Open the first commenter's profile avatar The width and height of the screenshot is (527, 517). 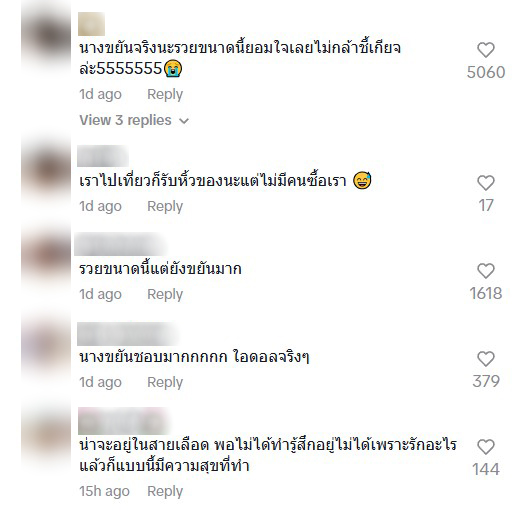46,35
